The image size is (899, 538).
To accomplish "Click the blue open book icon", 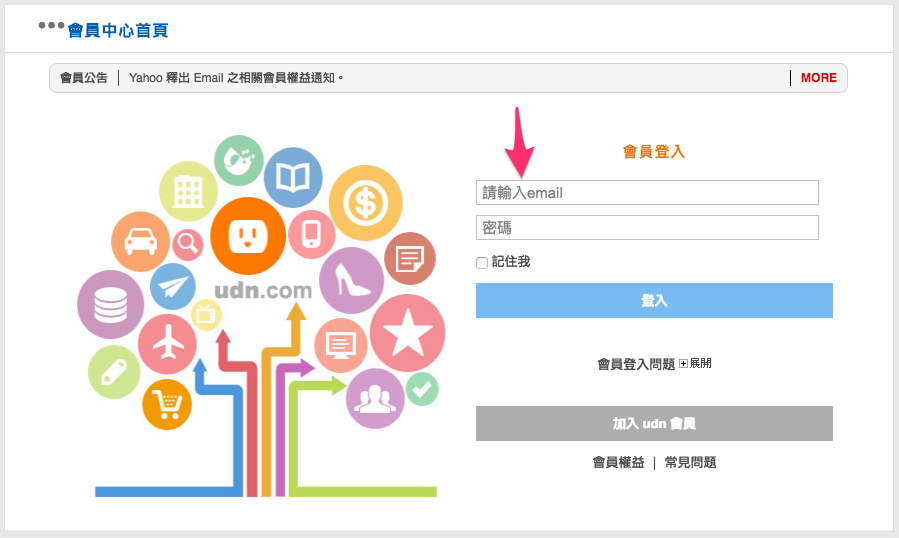I will (293, 177).
